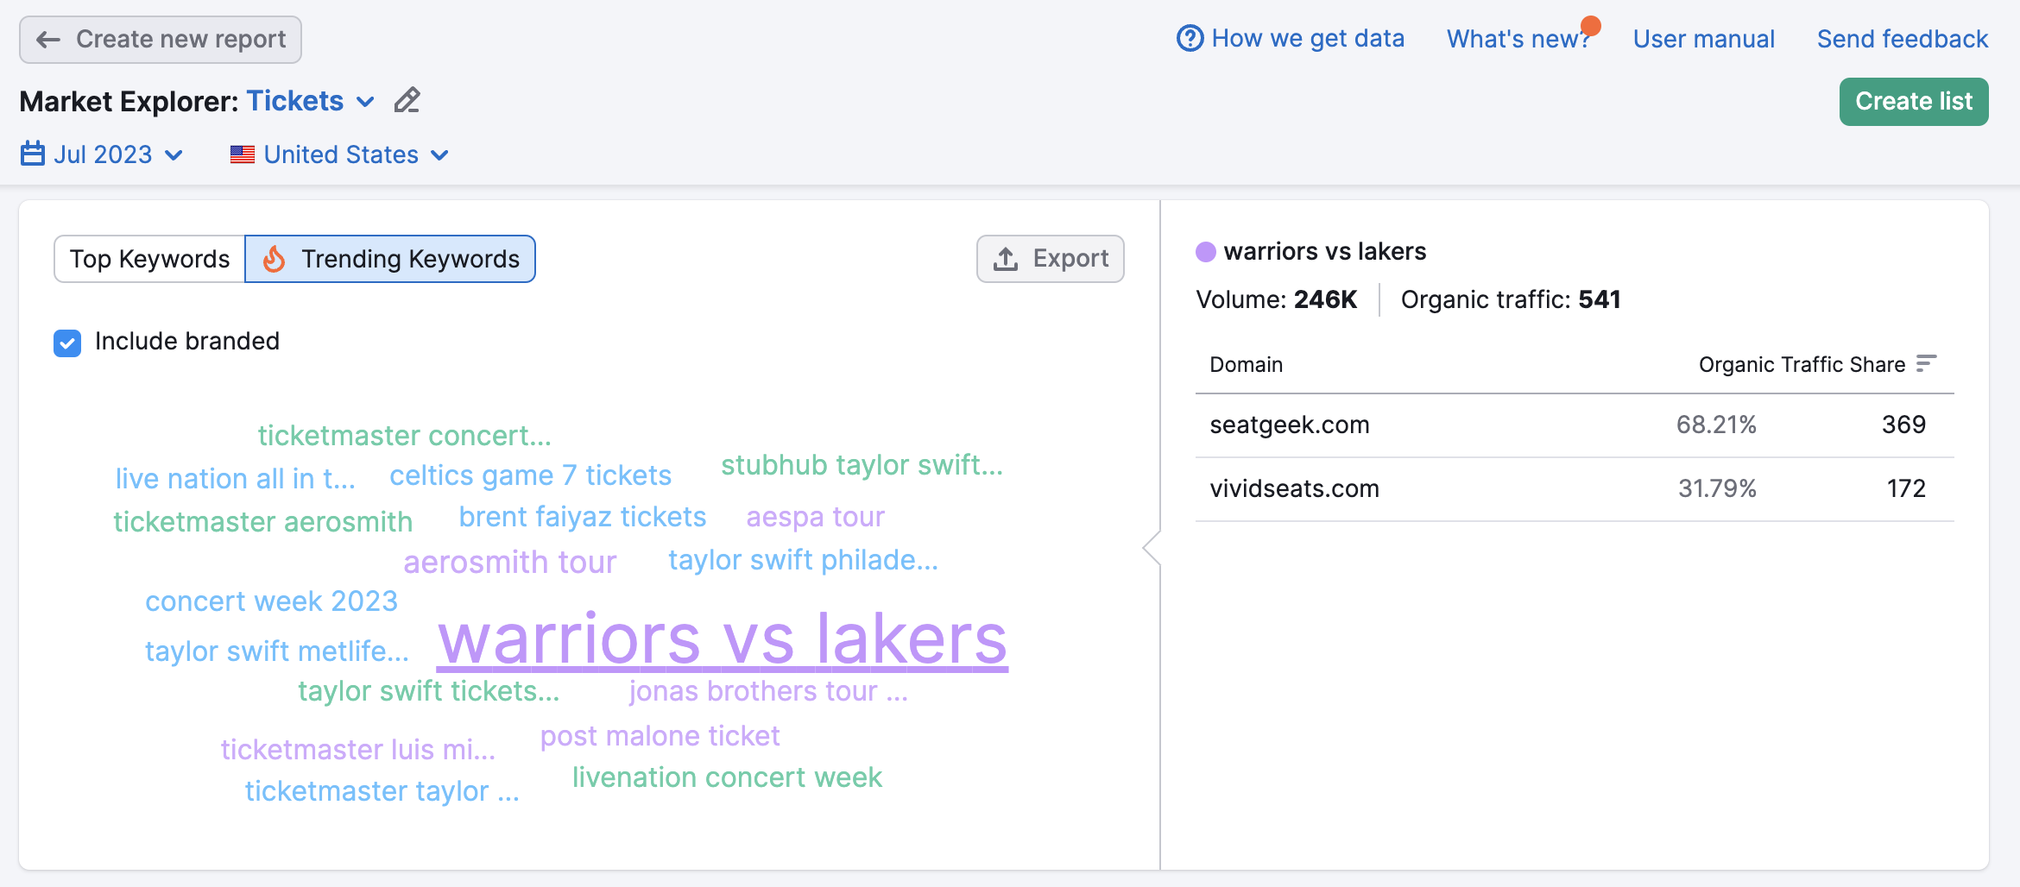Click the Create list button
The height and width of the screenshot is (887, 2020).
[x=1913, y=101]
